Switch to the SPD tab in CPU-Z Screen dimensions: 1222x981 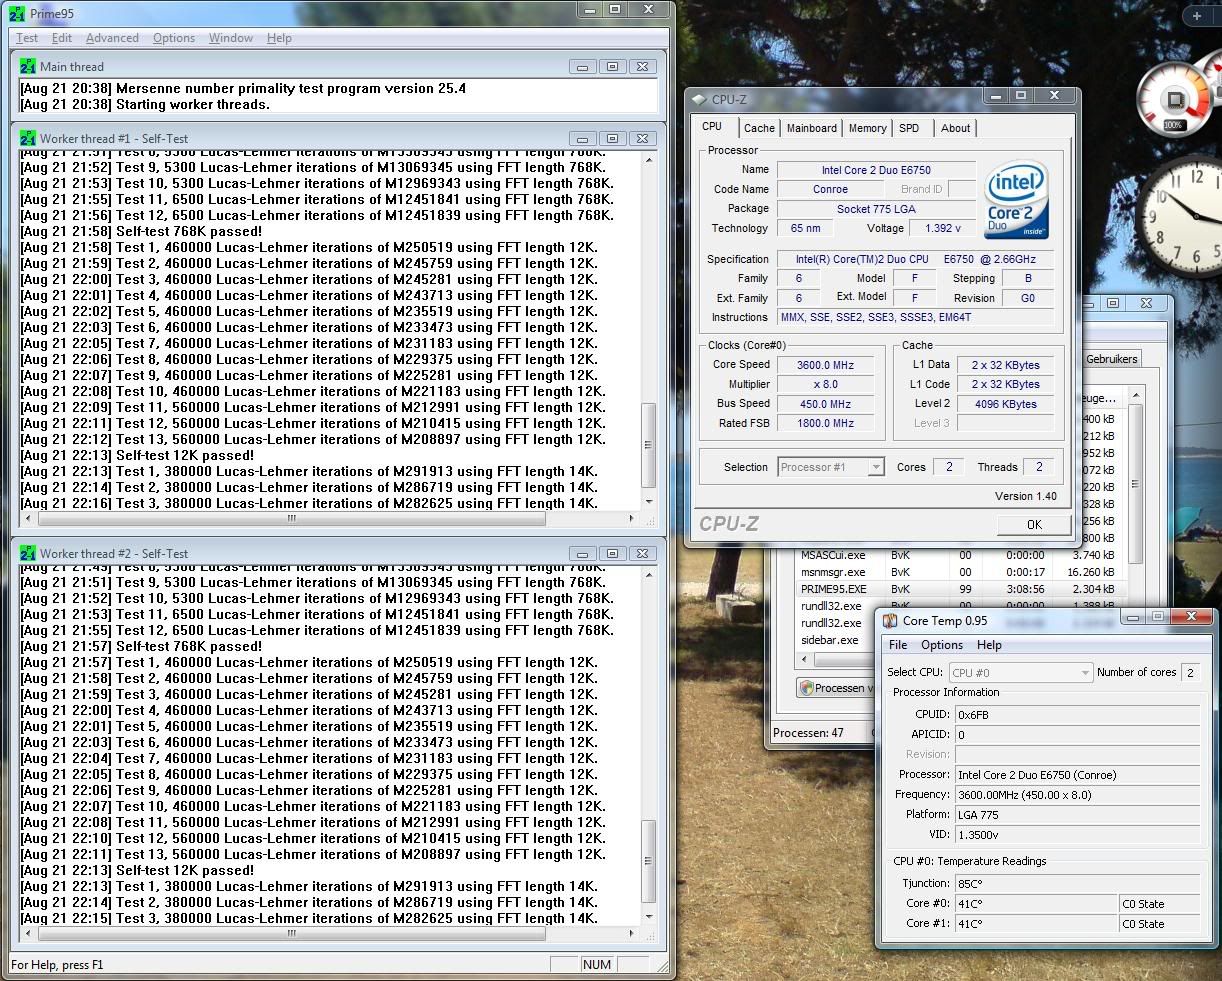coord(909,128)
